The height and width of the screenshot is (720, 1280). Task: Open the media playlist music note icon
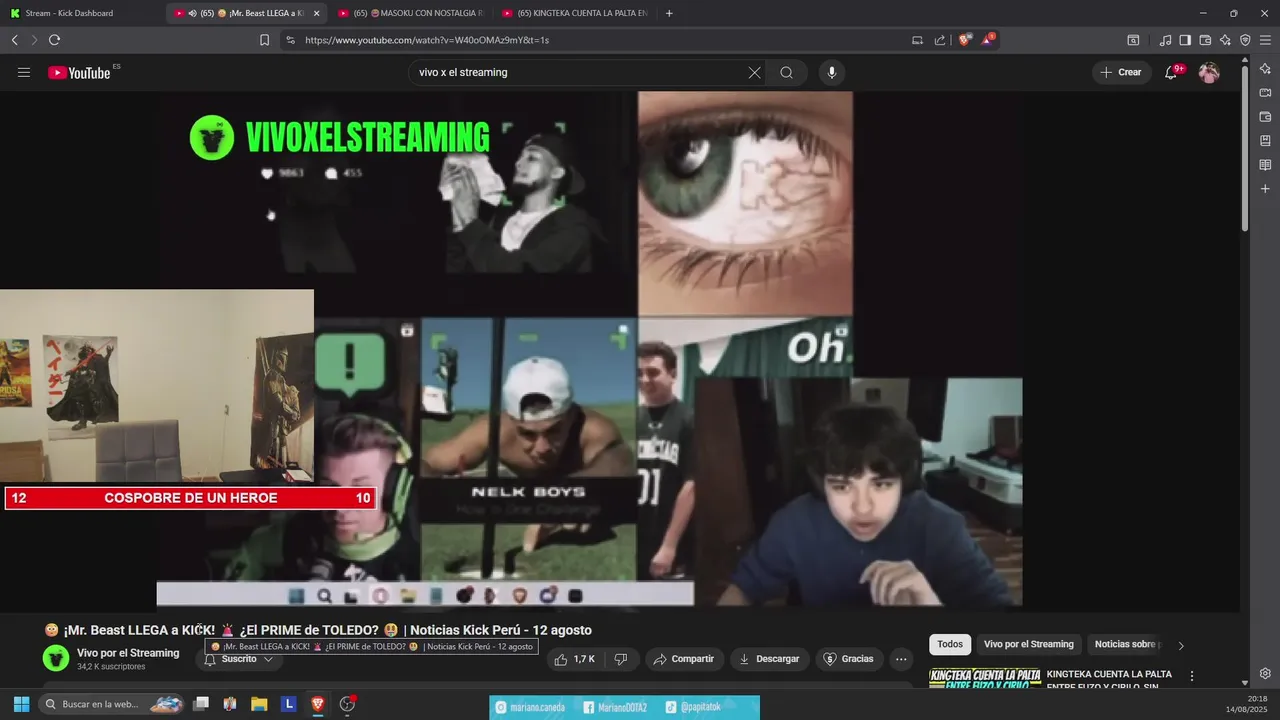click(x=1165, y=40)
